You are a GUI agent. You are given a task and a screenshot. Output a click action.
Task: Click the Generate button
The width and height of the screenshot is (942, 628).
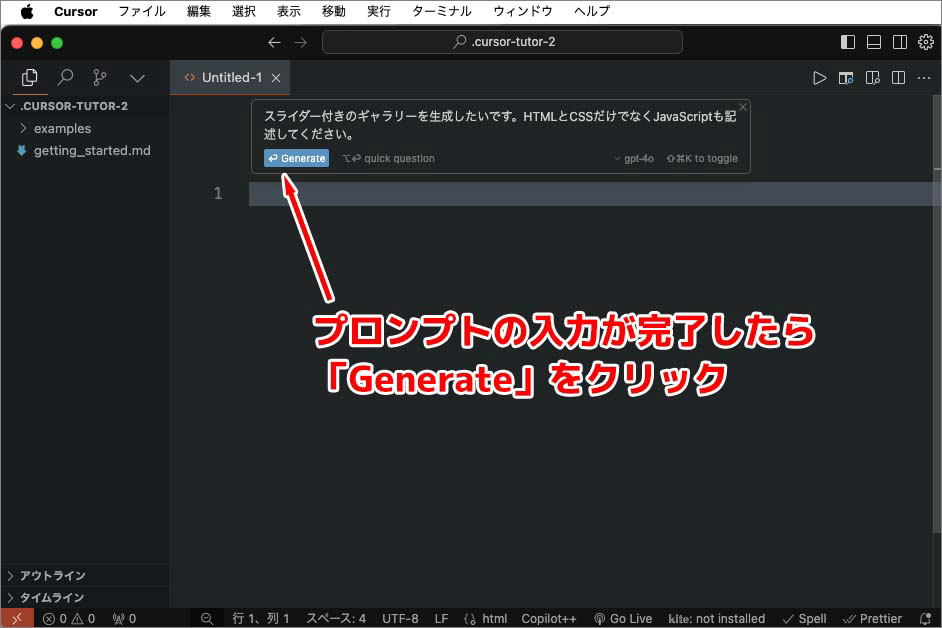296,158
